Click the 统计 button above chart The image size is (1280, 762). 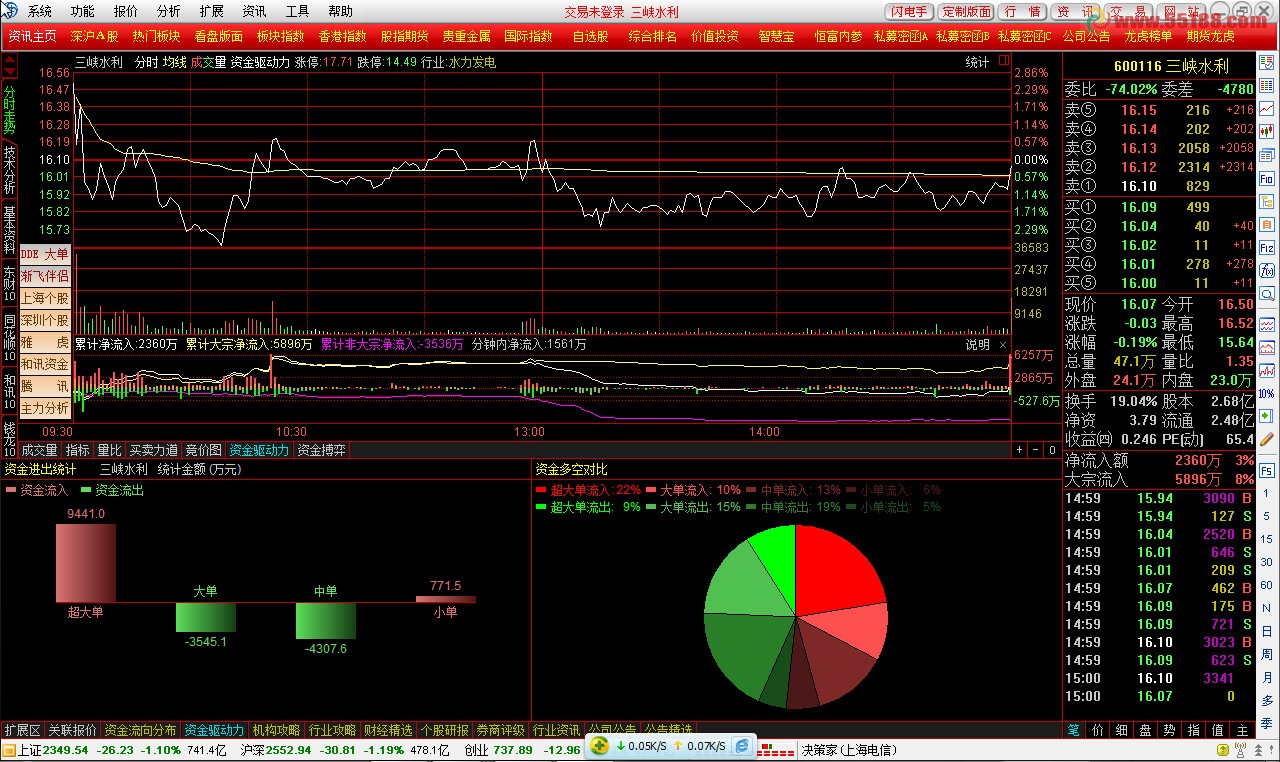coord(977,62)
